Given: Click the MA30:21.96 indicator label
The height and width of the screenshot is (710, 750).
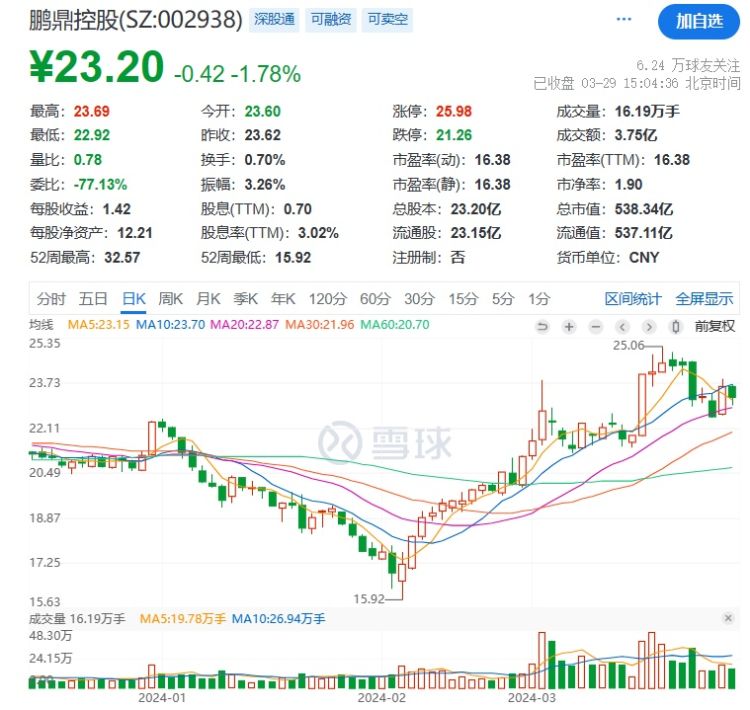Looking at the screenshot, I should 320,324.
